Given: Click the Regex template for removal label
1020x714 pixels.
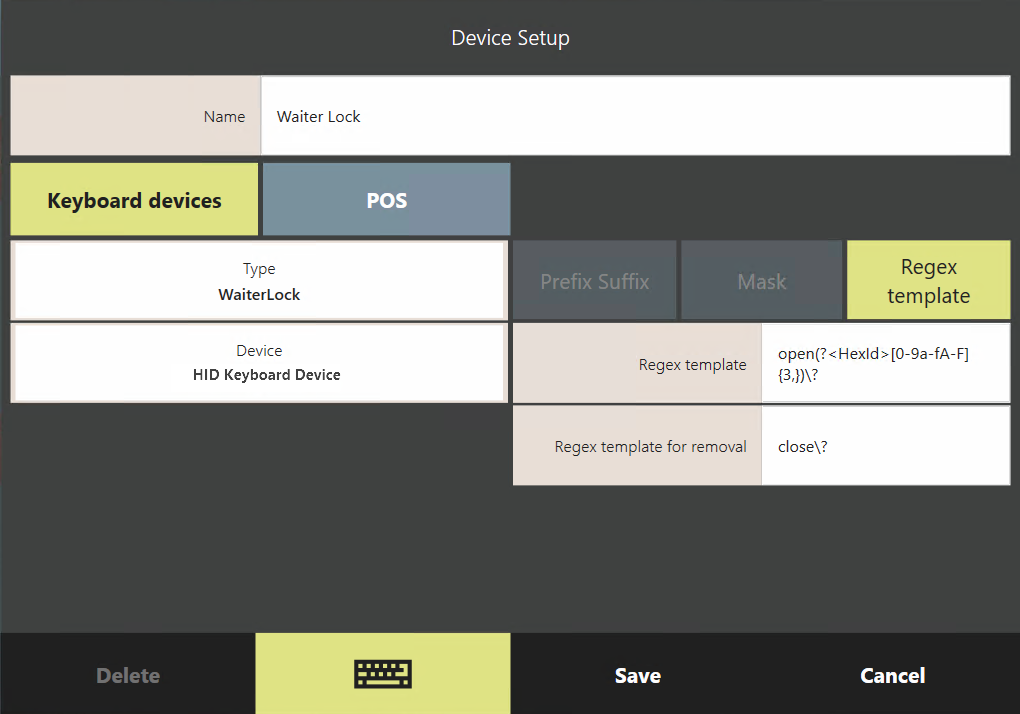Looking at the screenshot, I should coord(650,447).
